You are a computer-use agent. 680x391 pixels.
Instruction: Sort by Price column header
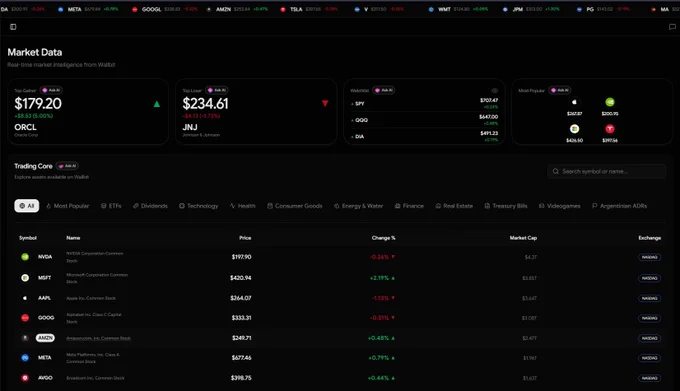point(245,238)
